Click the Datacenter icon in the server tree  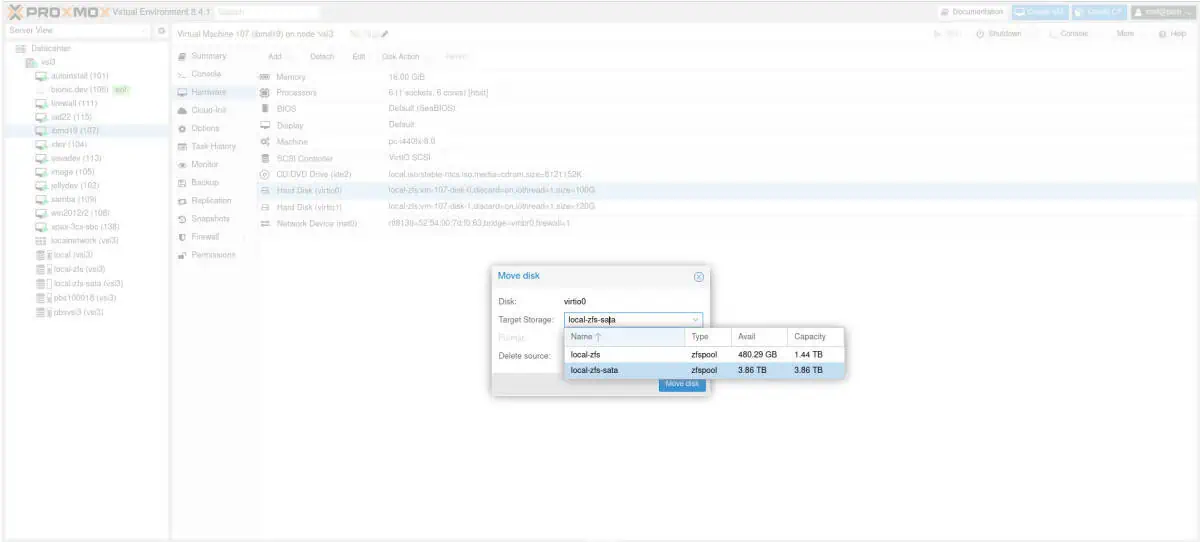21,48
